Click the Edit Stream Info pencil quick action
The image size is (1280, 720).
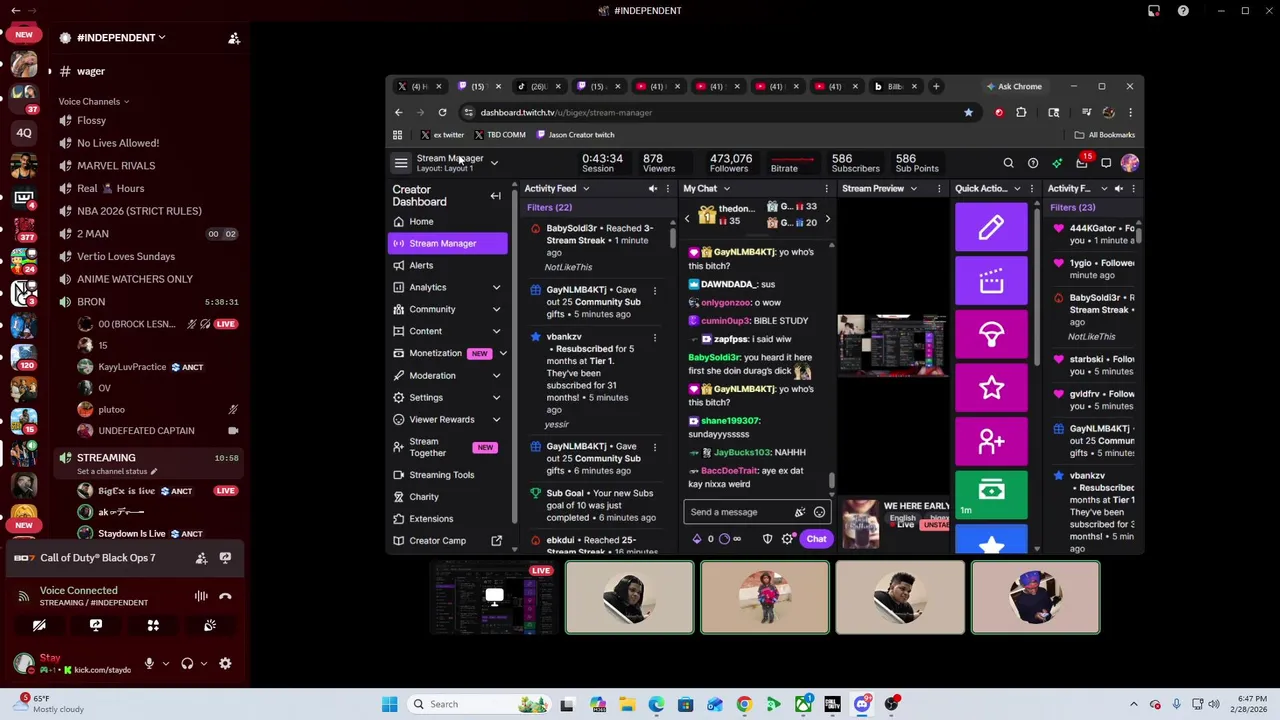tap(991, 227)
